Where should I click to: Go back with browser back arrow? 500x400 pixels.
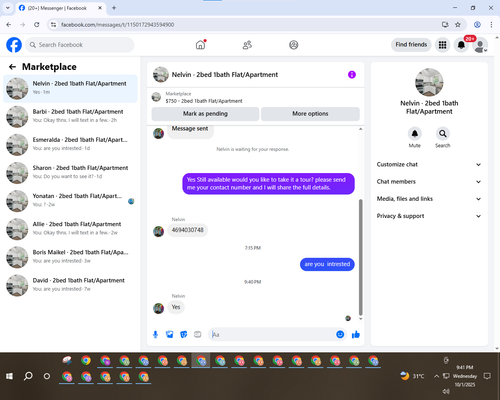coord(9,25)
